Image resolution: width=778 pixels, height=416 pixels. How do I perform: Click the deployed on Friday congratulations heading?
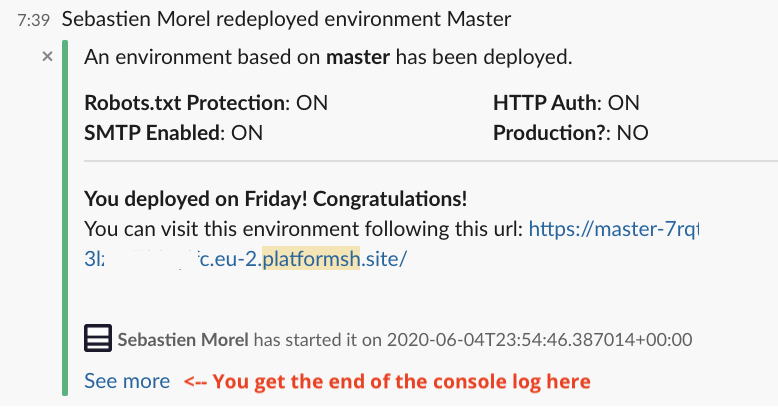click(275, 199)
